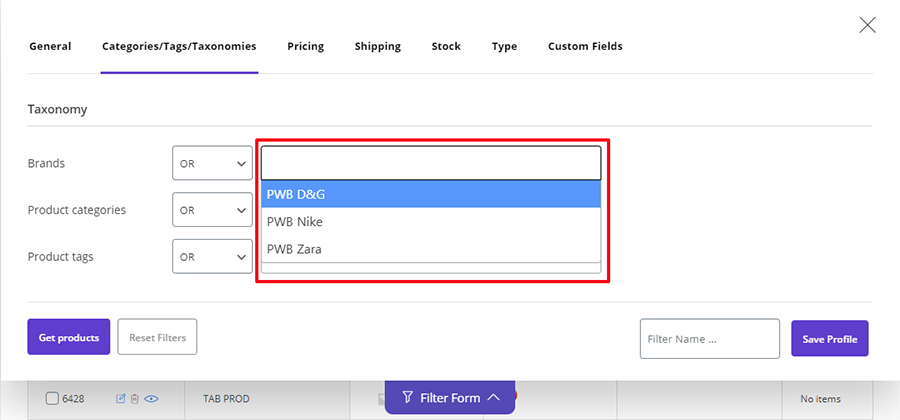Open the Custom Fields tab
900x420 pixels.
pyautogui.click(x=585, y=46)
